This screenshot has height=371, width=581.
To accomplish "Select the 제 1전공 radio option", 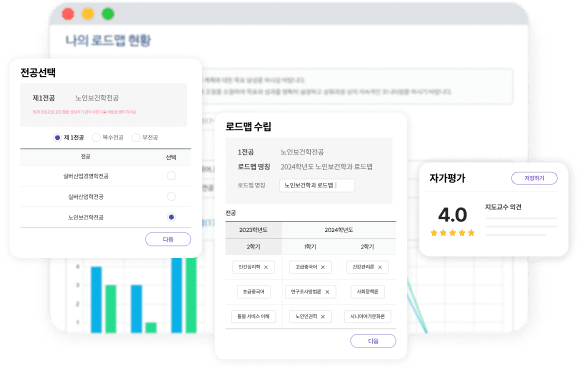I will click(57, 138).
